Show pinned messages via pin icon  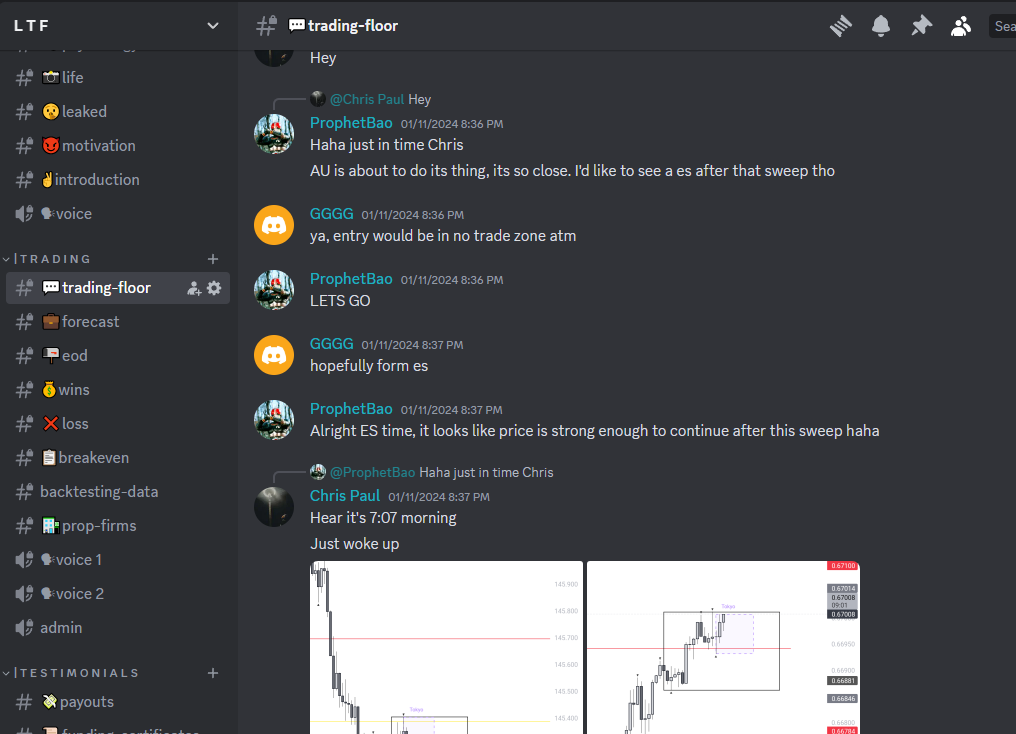pos(921,26)
